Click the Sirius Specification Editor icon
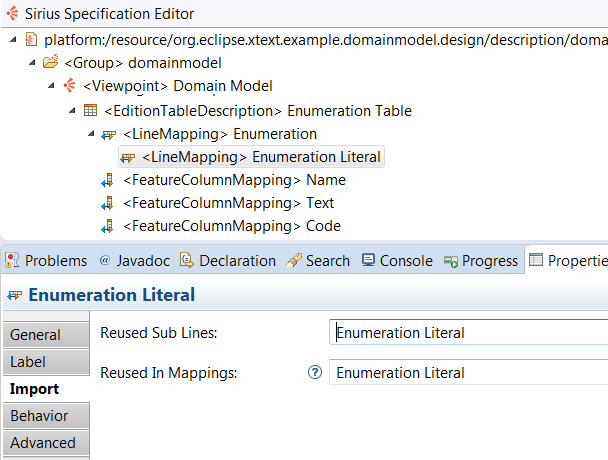The image size is (608, 460). tap(11, 14)
